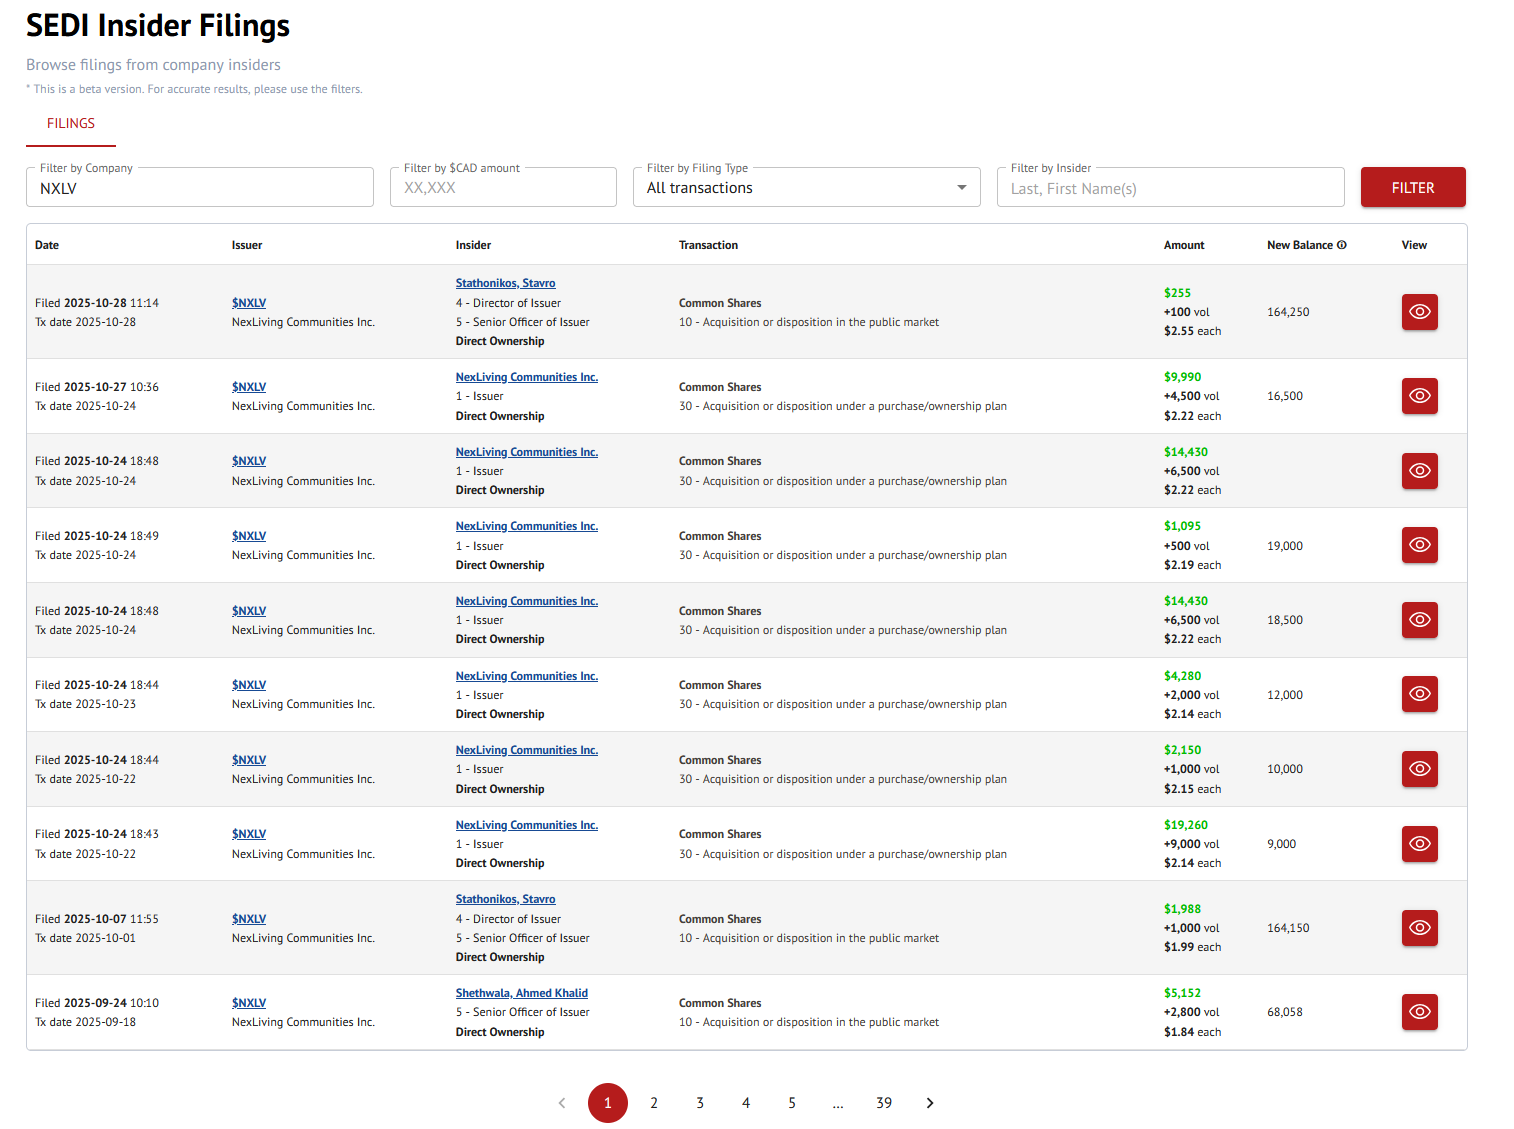
Task: Click the New Balance column header text
Action: [1300, 245]
